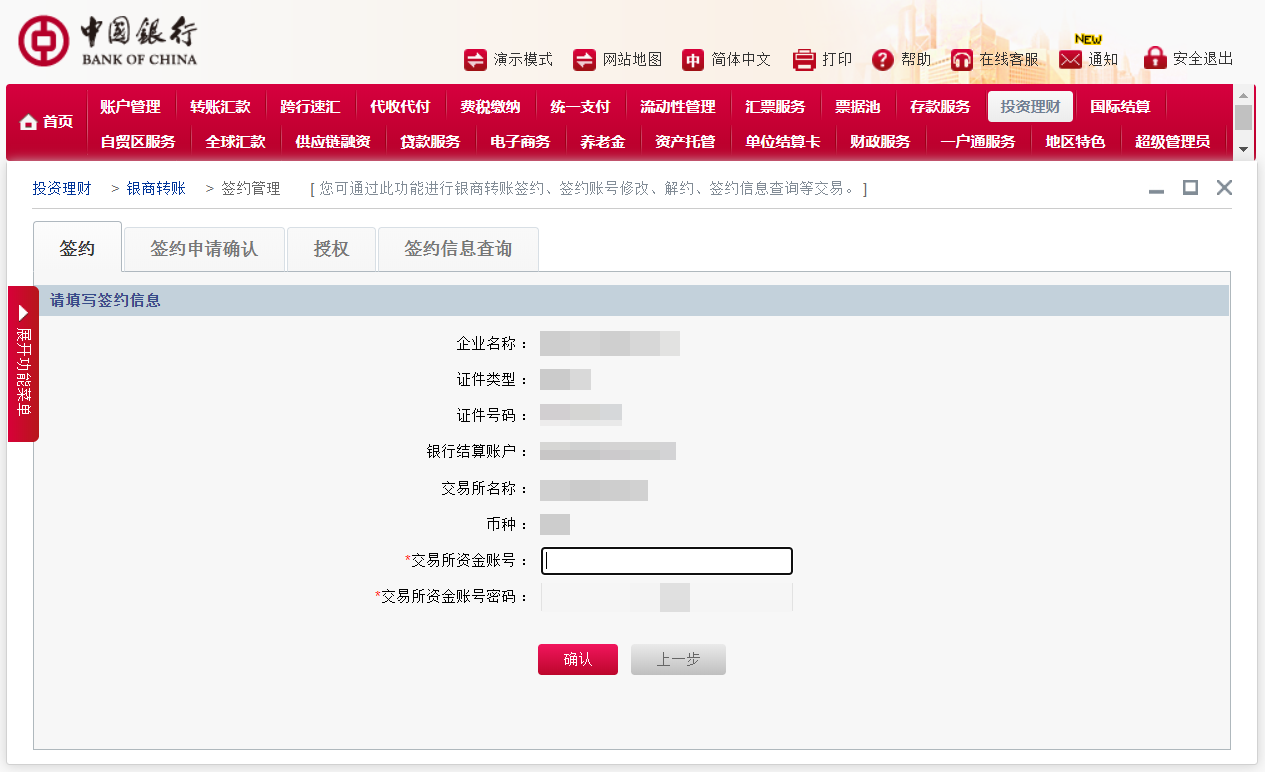Open the 签约信息查询 tab

458,249
